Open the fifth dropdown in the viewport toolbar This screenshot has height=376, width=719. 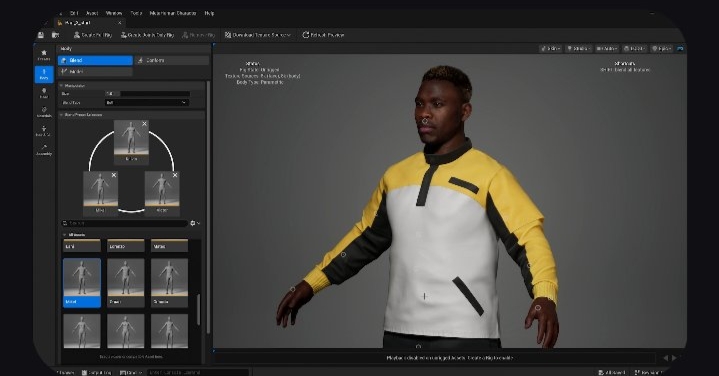662,48
